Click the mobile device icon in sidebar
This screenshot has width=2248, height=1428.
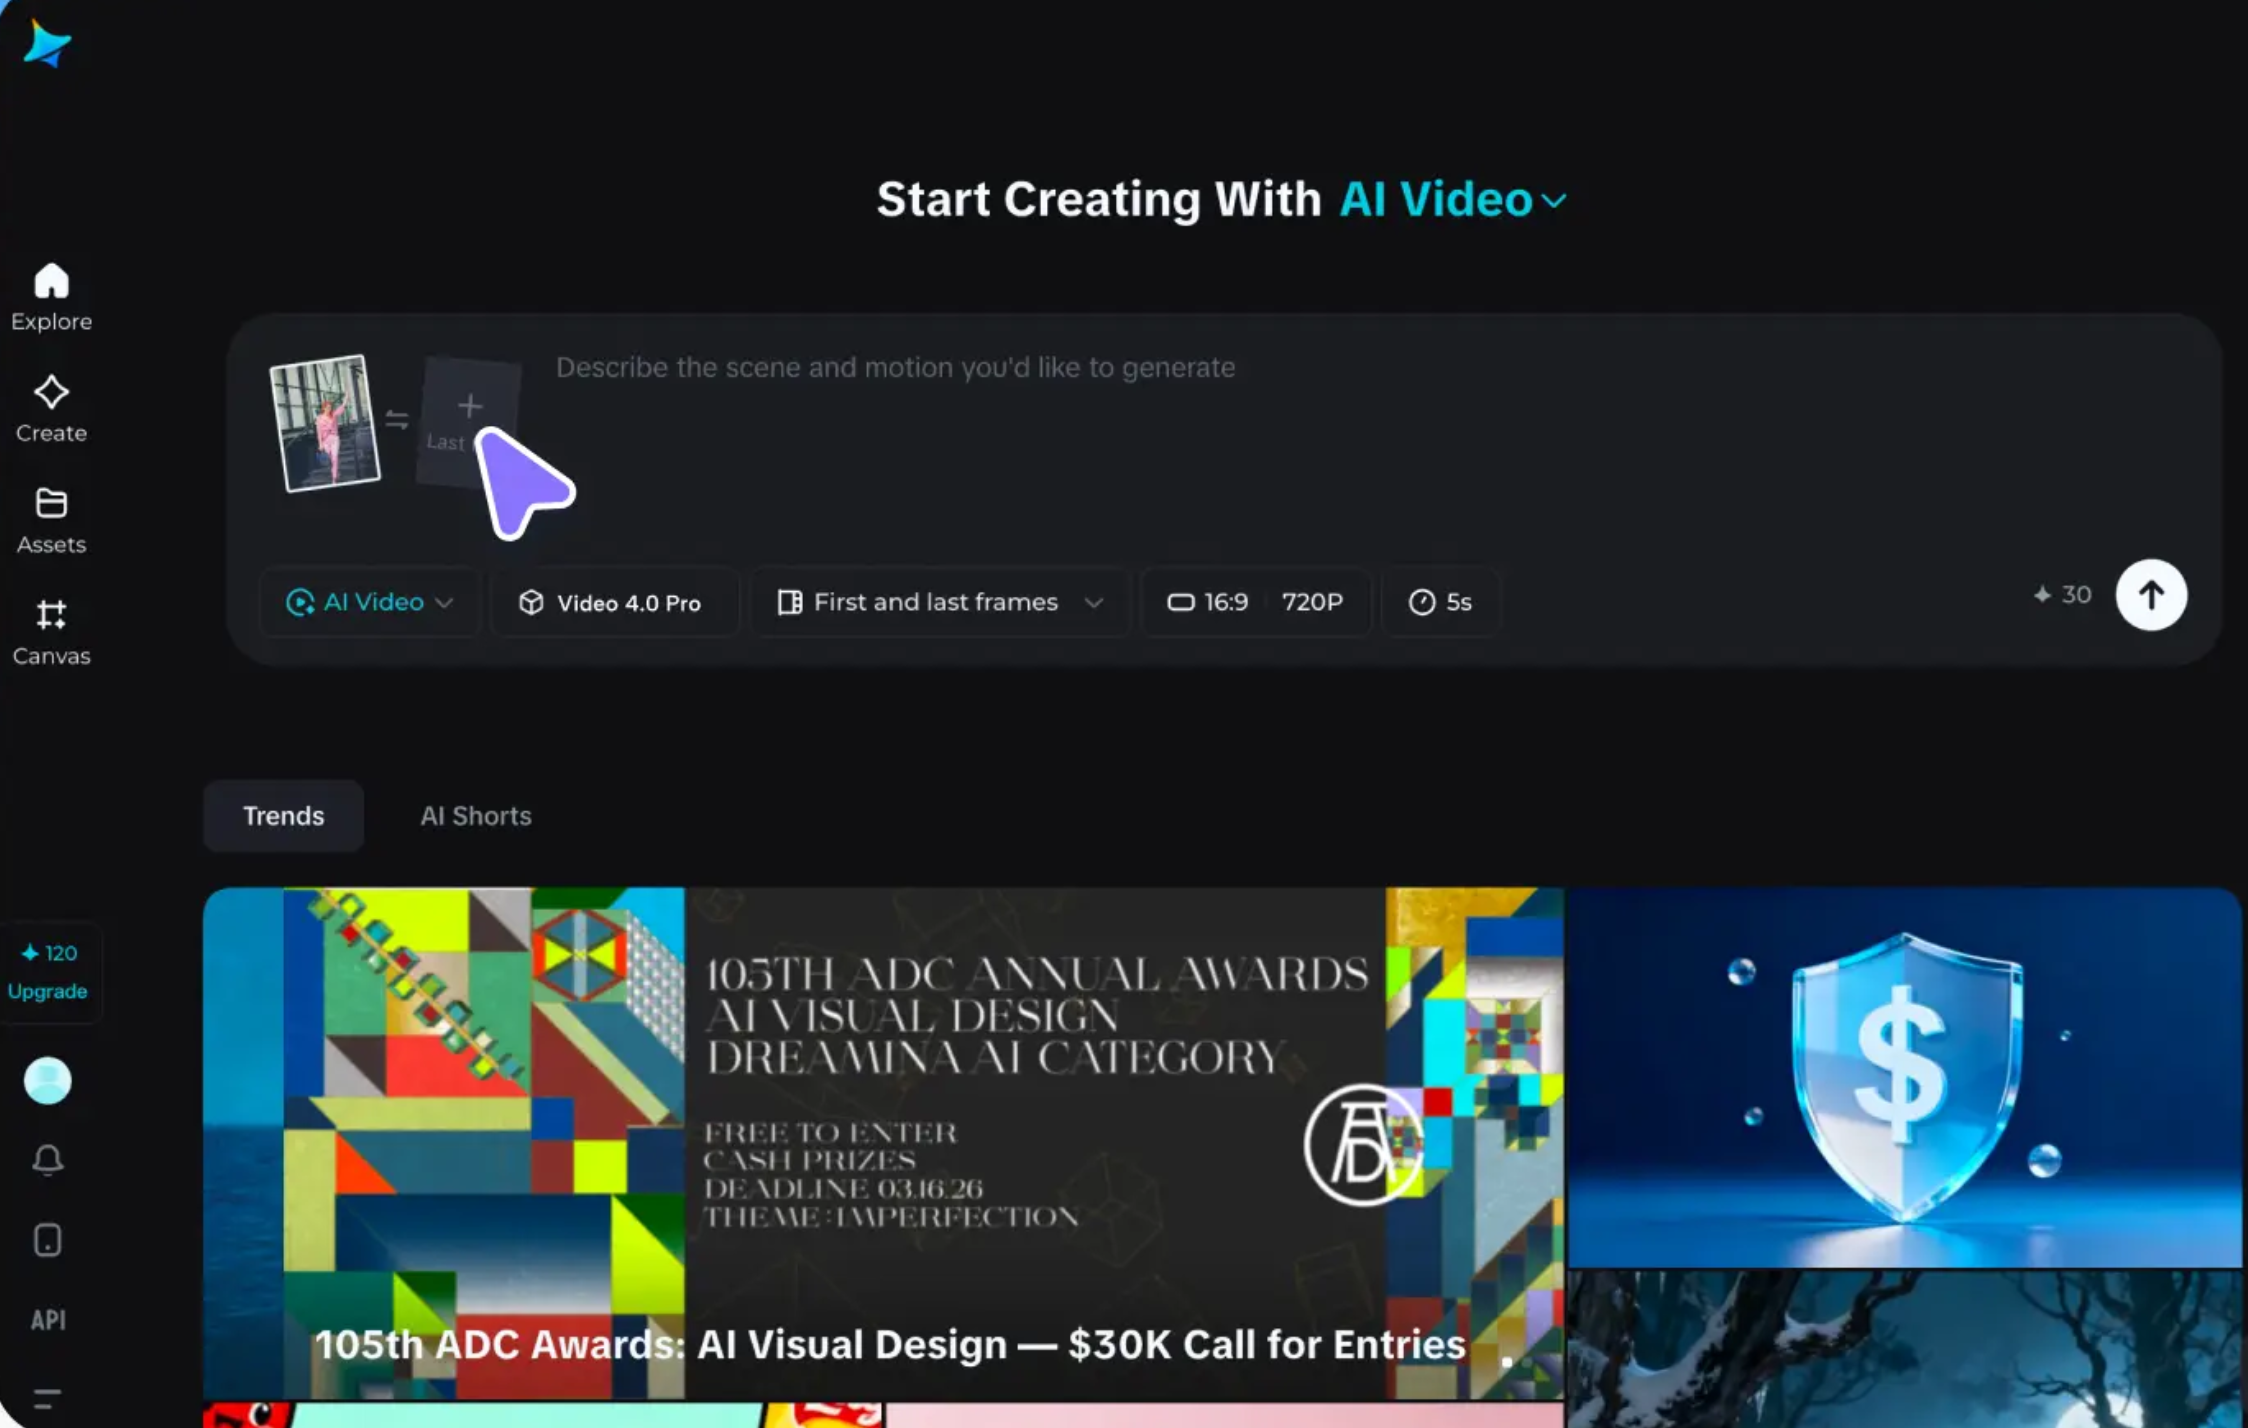pyautogui.click(x=47, y=1240)
